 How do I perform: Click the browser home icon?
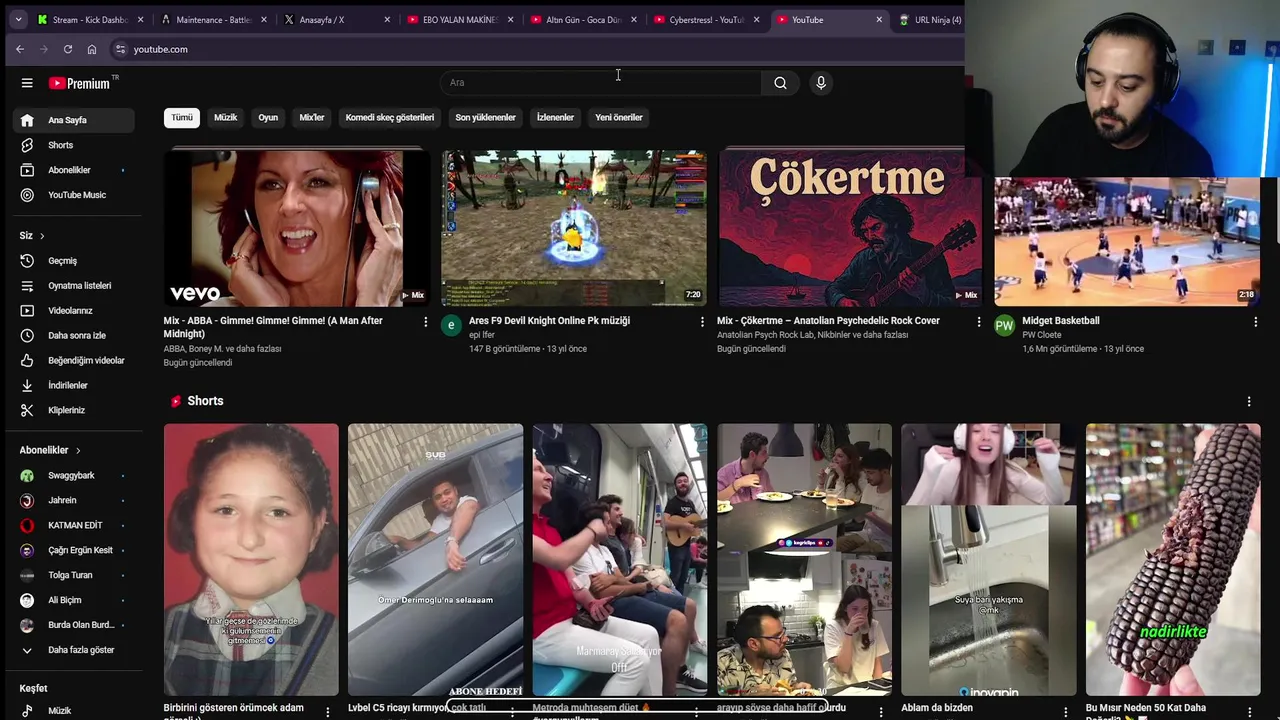click(x=92, y=49)
